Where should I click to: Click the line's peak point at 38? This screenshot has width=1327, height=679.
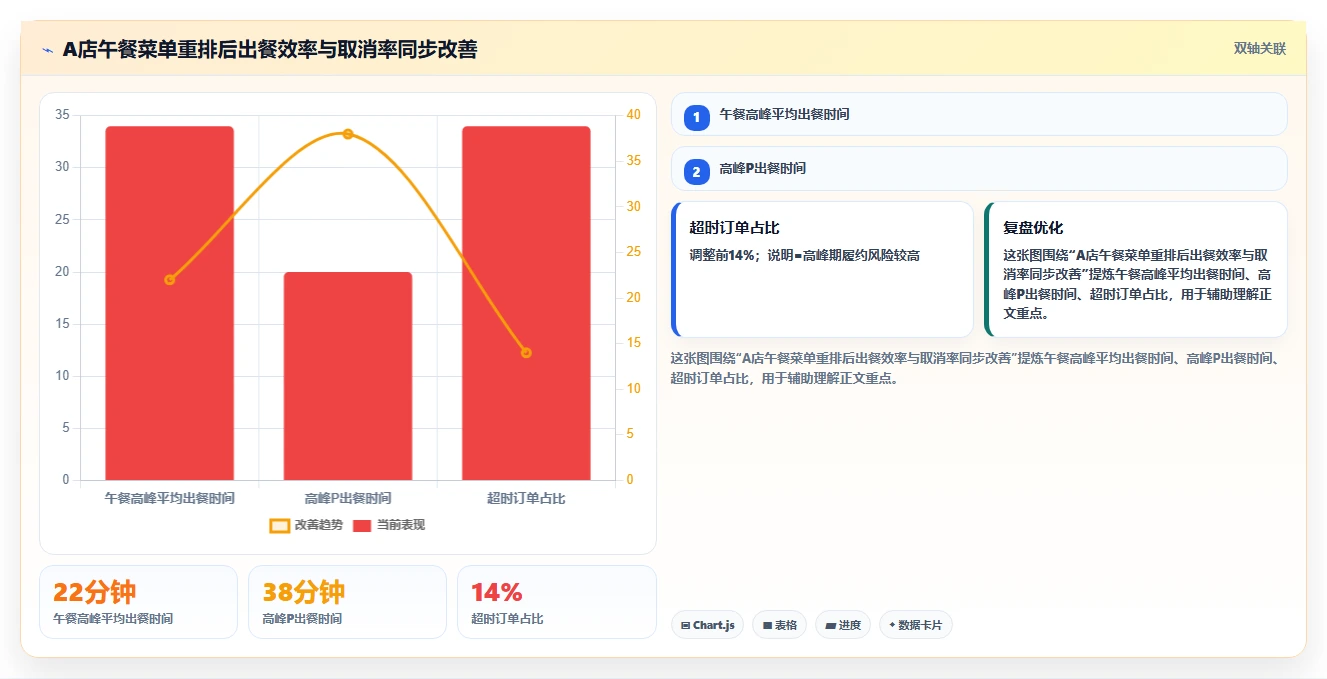[x=348, y=134]
